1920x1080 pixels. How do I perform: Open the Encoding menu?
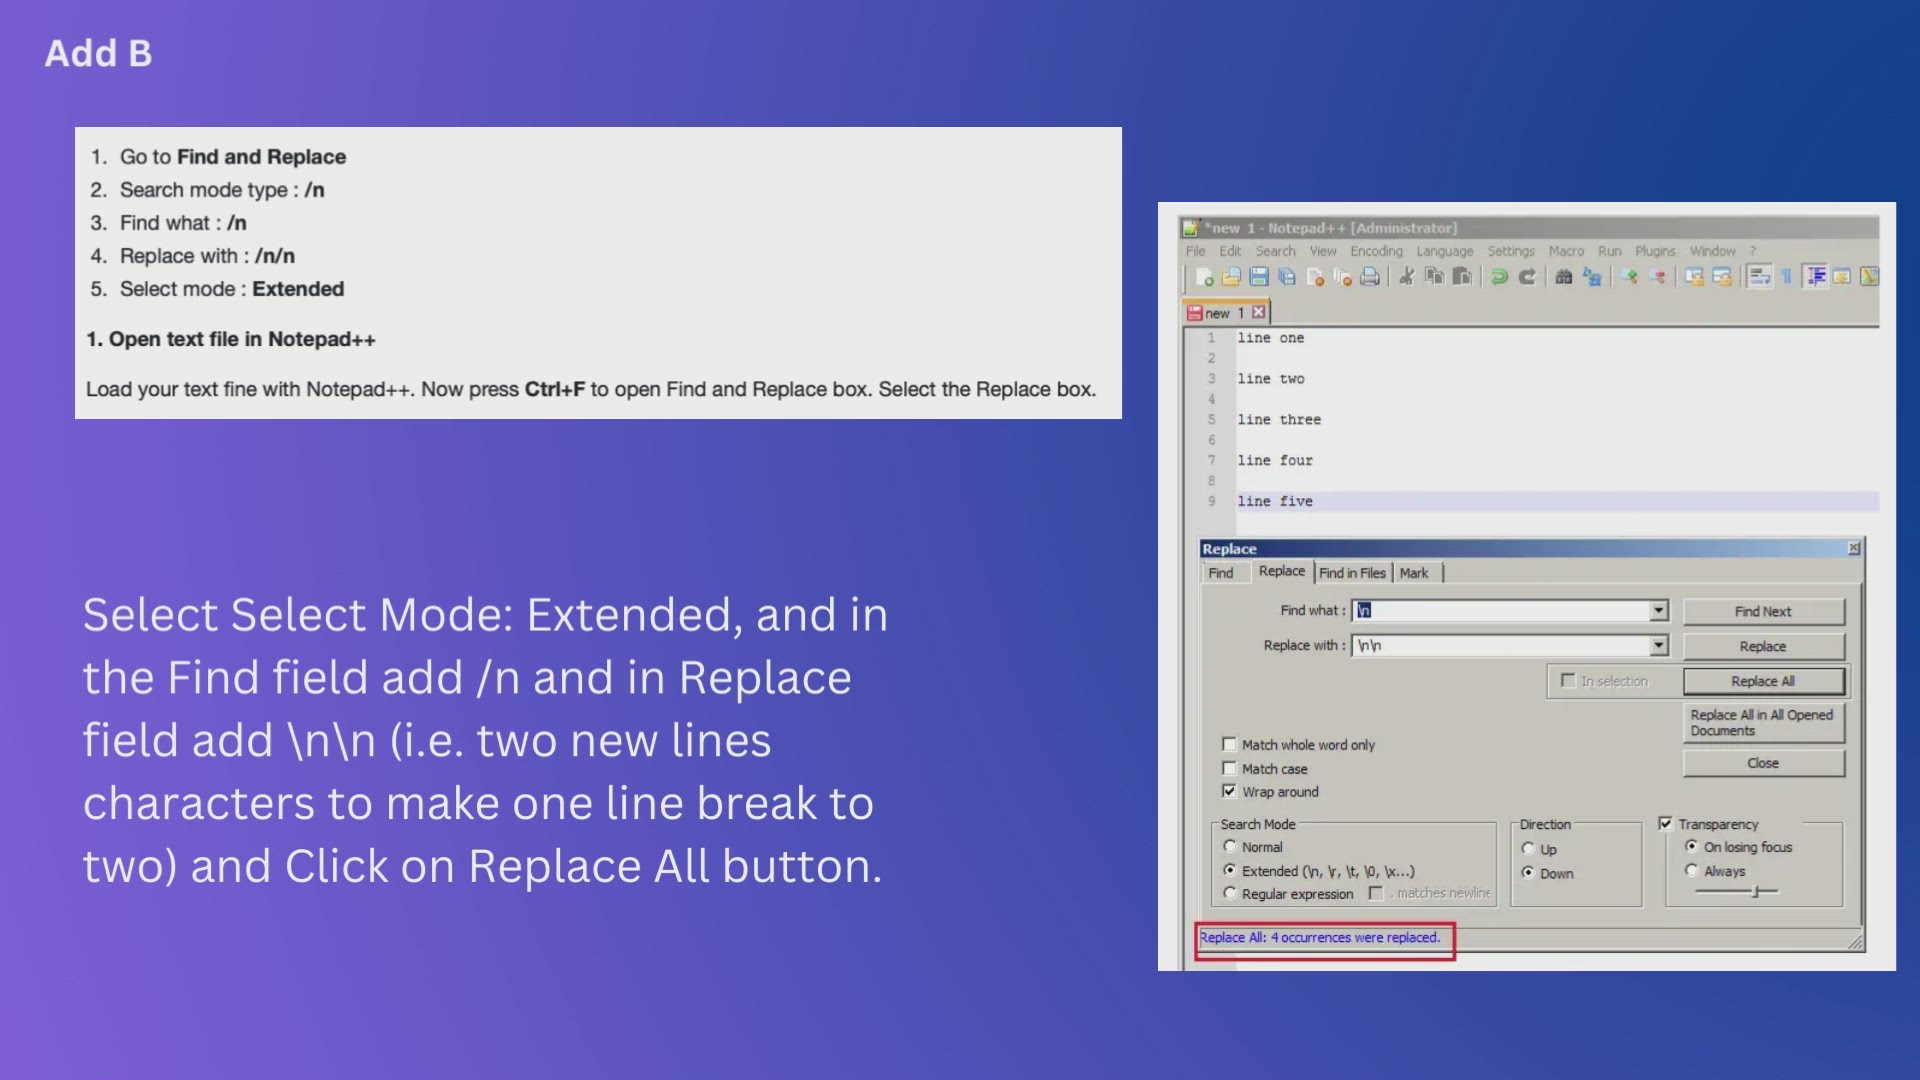click(1376, 251)
